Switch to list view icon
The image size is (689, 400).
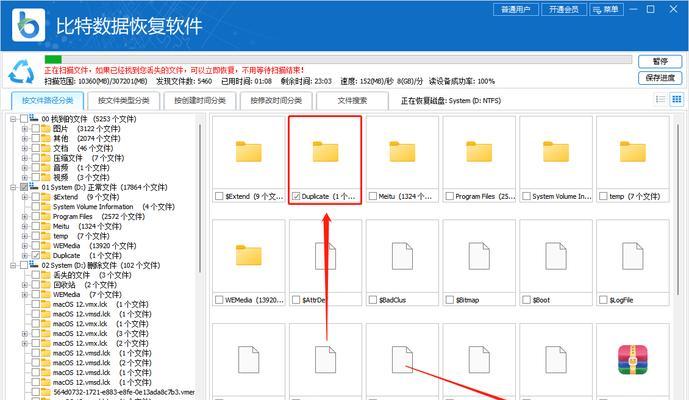[660, 99]
